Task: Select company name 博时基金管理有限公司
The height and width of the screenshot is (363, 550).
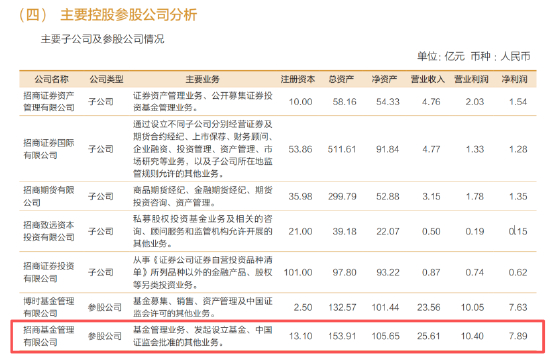Action: tap(49, 307)
